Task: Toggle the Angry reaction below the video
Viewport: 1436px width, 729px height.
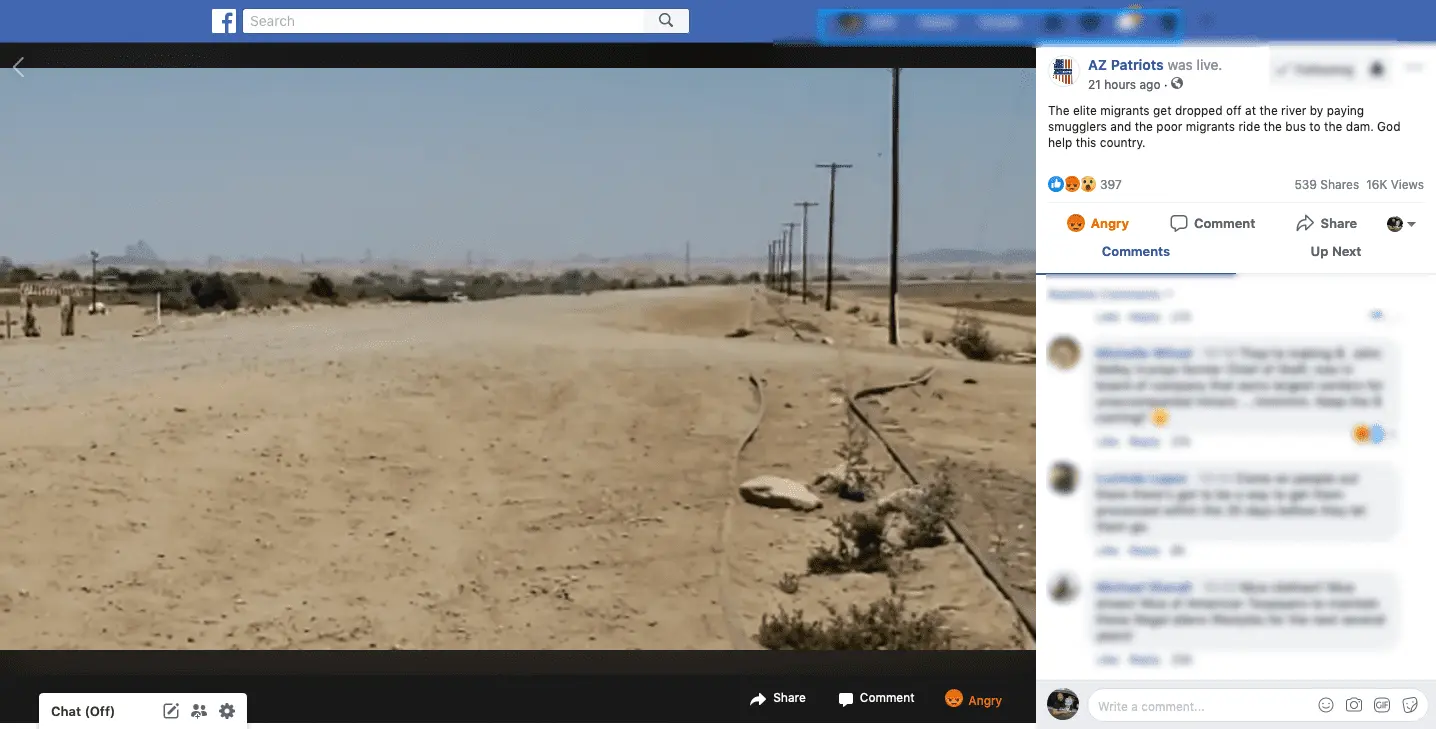Action: 973,700
